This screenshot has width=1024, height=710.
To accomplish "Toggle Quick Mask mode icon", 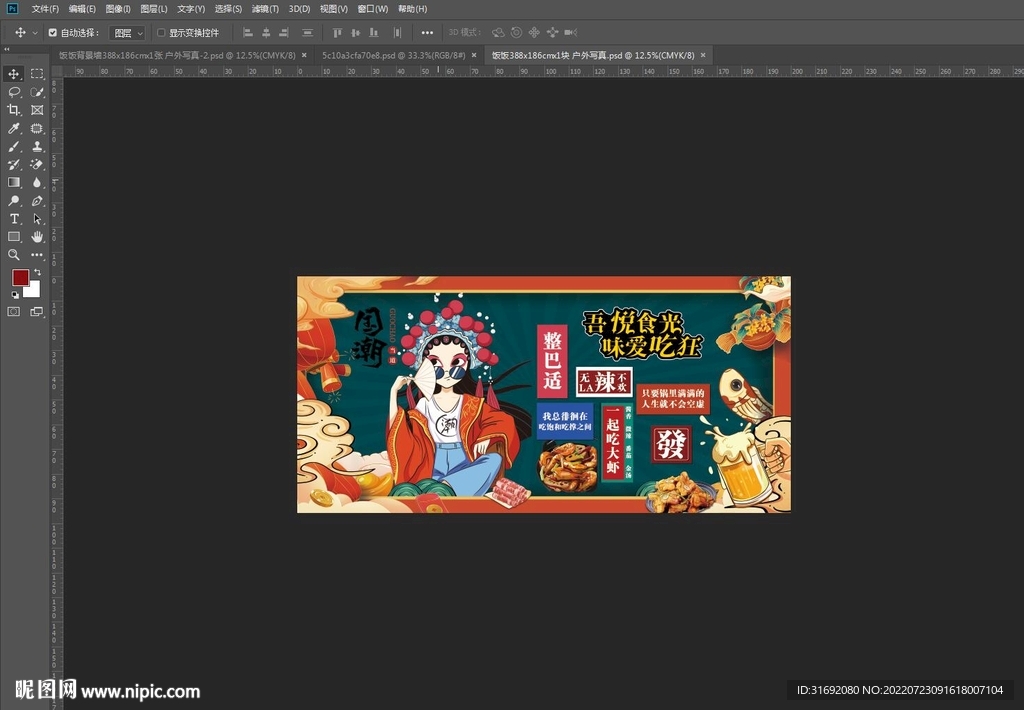I will 14,312.
